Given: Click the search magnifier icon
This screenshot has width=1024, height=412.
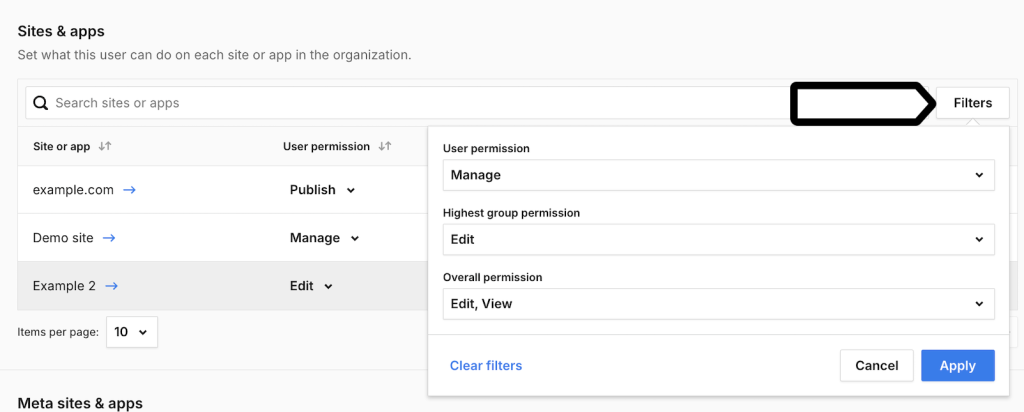Looking at the screenshot, I should (x=40, y=103).
